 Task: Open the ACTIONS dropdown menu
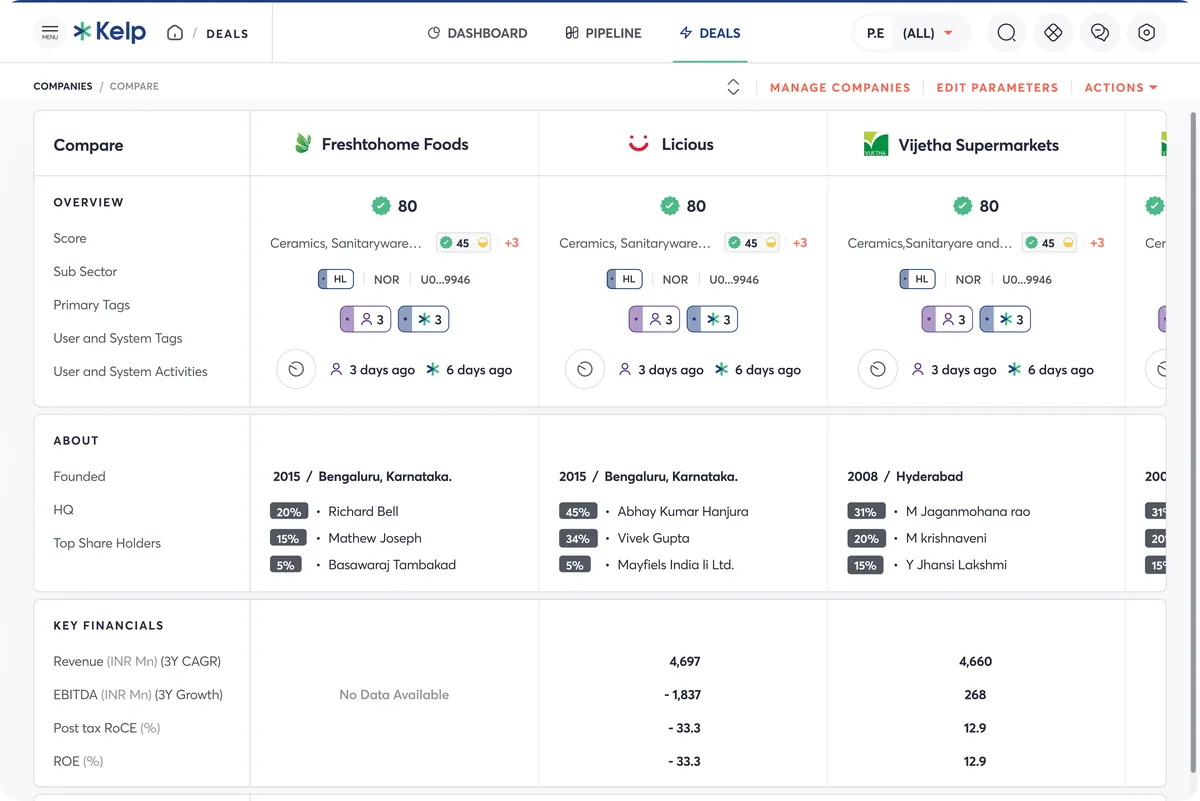(x=1121, y=87)
